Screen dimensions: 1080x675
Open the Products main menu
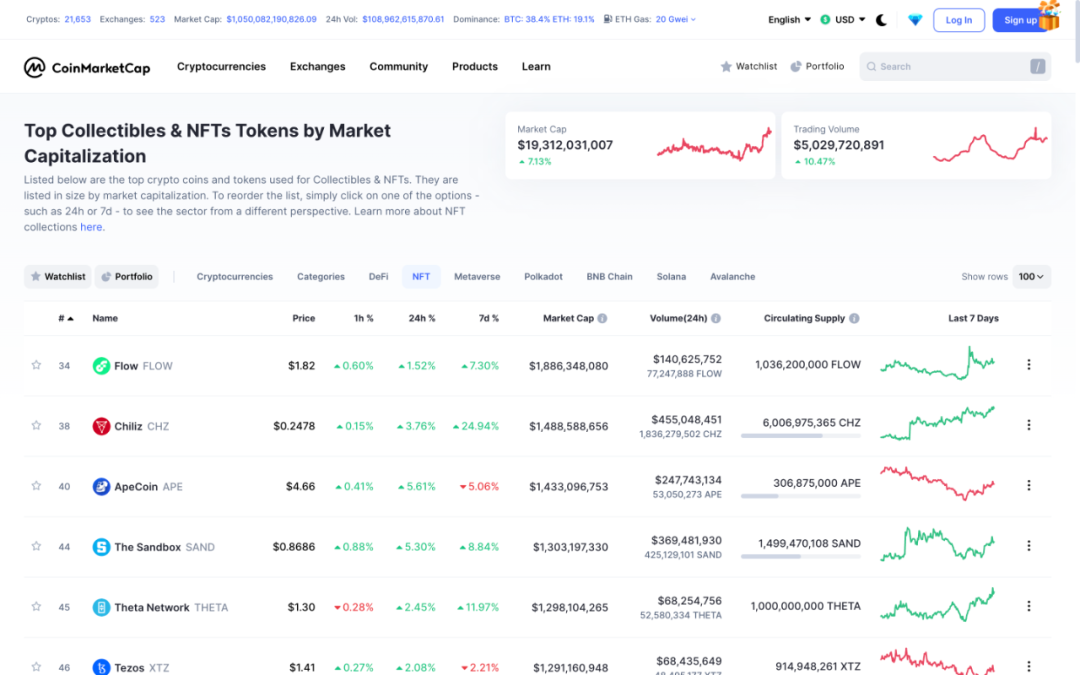coord(475,67)
